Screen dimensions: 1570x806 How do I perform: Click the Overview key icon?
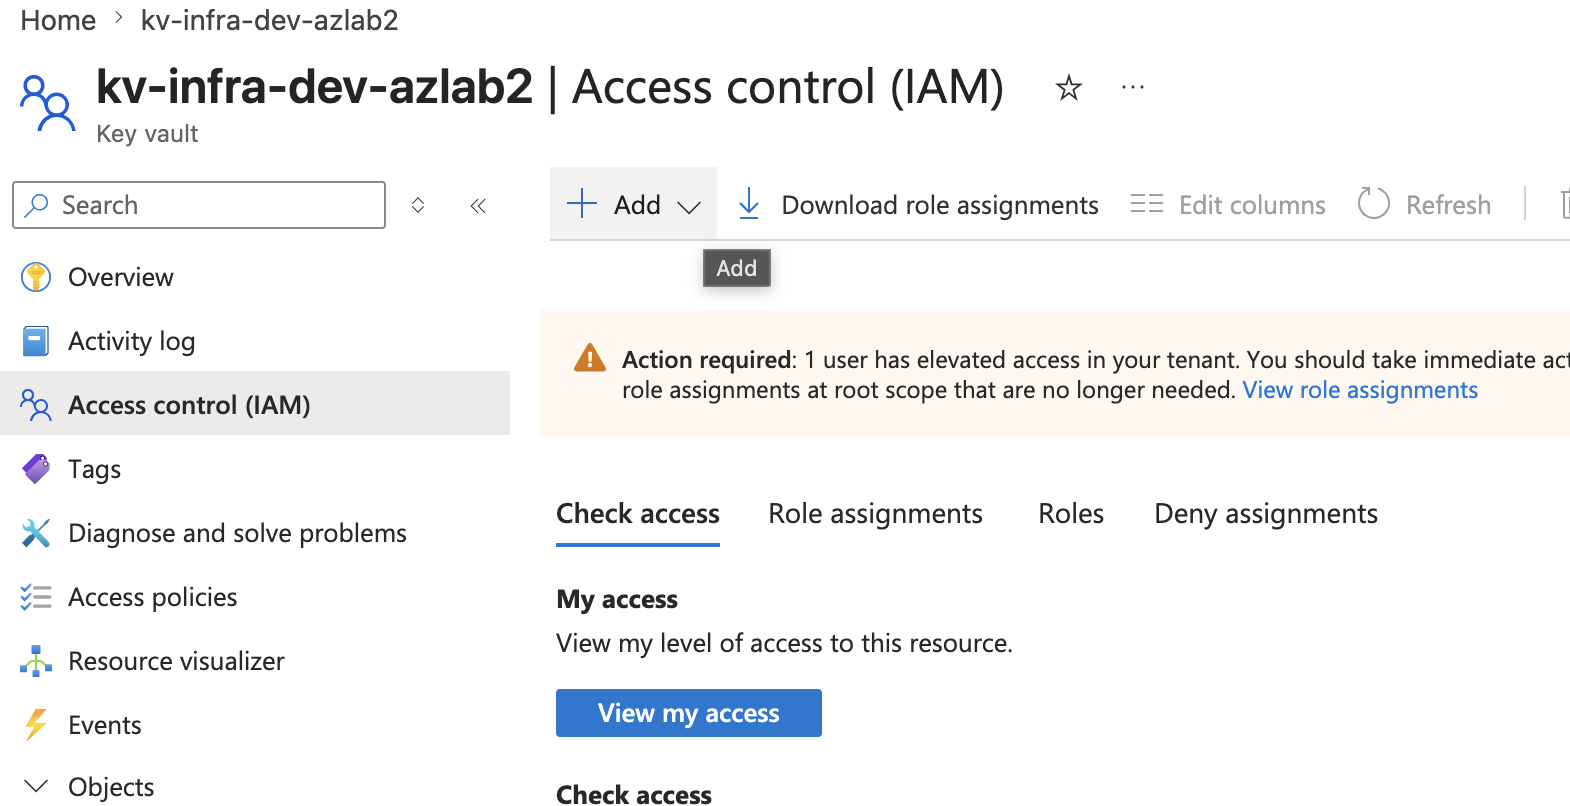tap(36, 277)
